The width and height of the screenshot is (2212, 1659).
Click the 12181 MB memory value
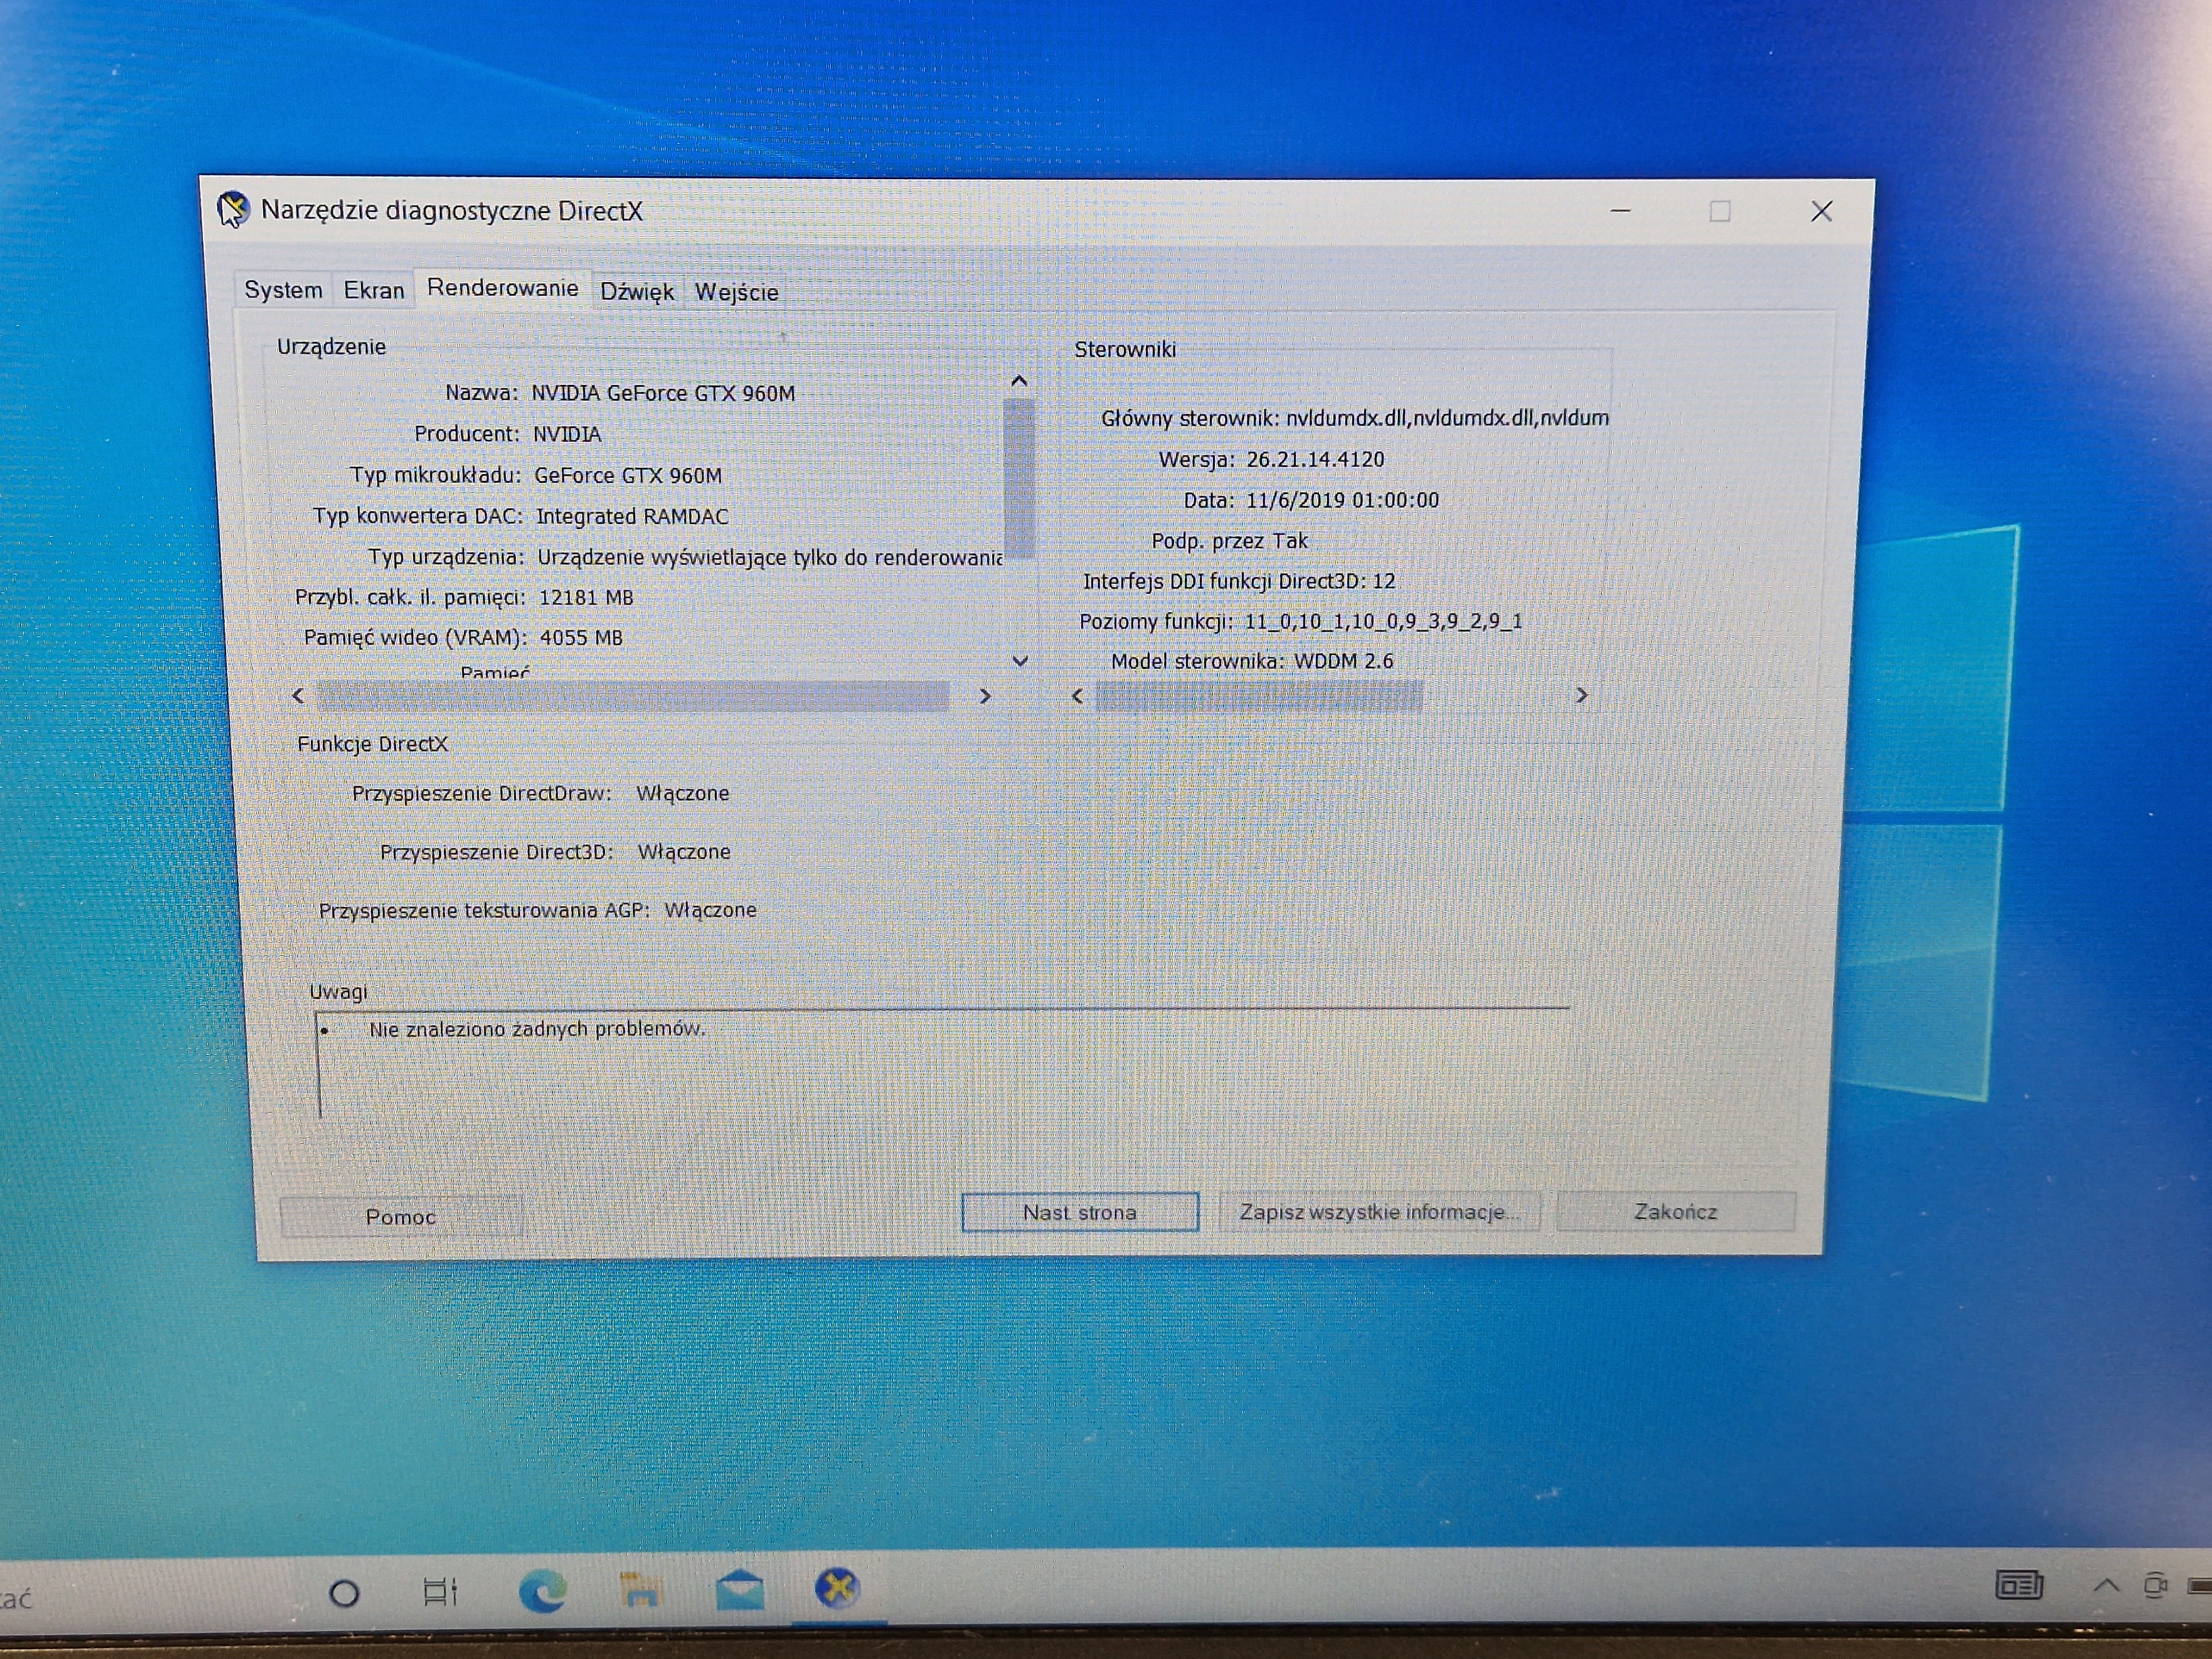pos(586,597)
